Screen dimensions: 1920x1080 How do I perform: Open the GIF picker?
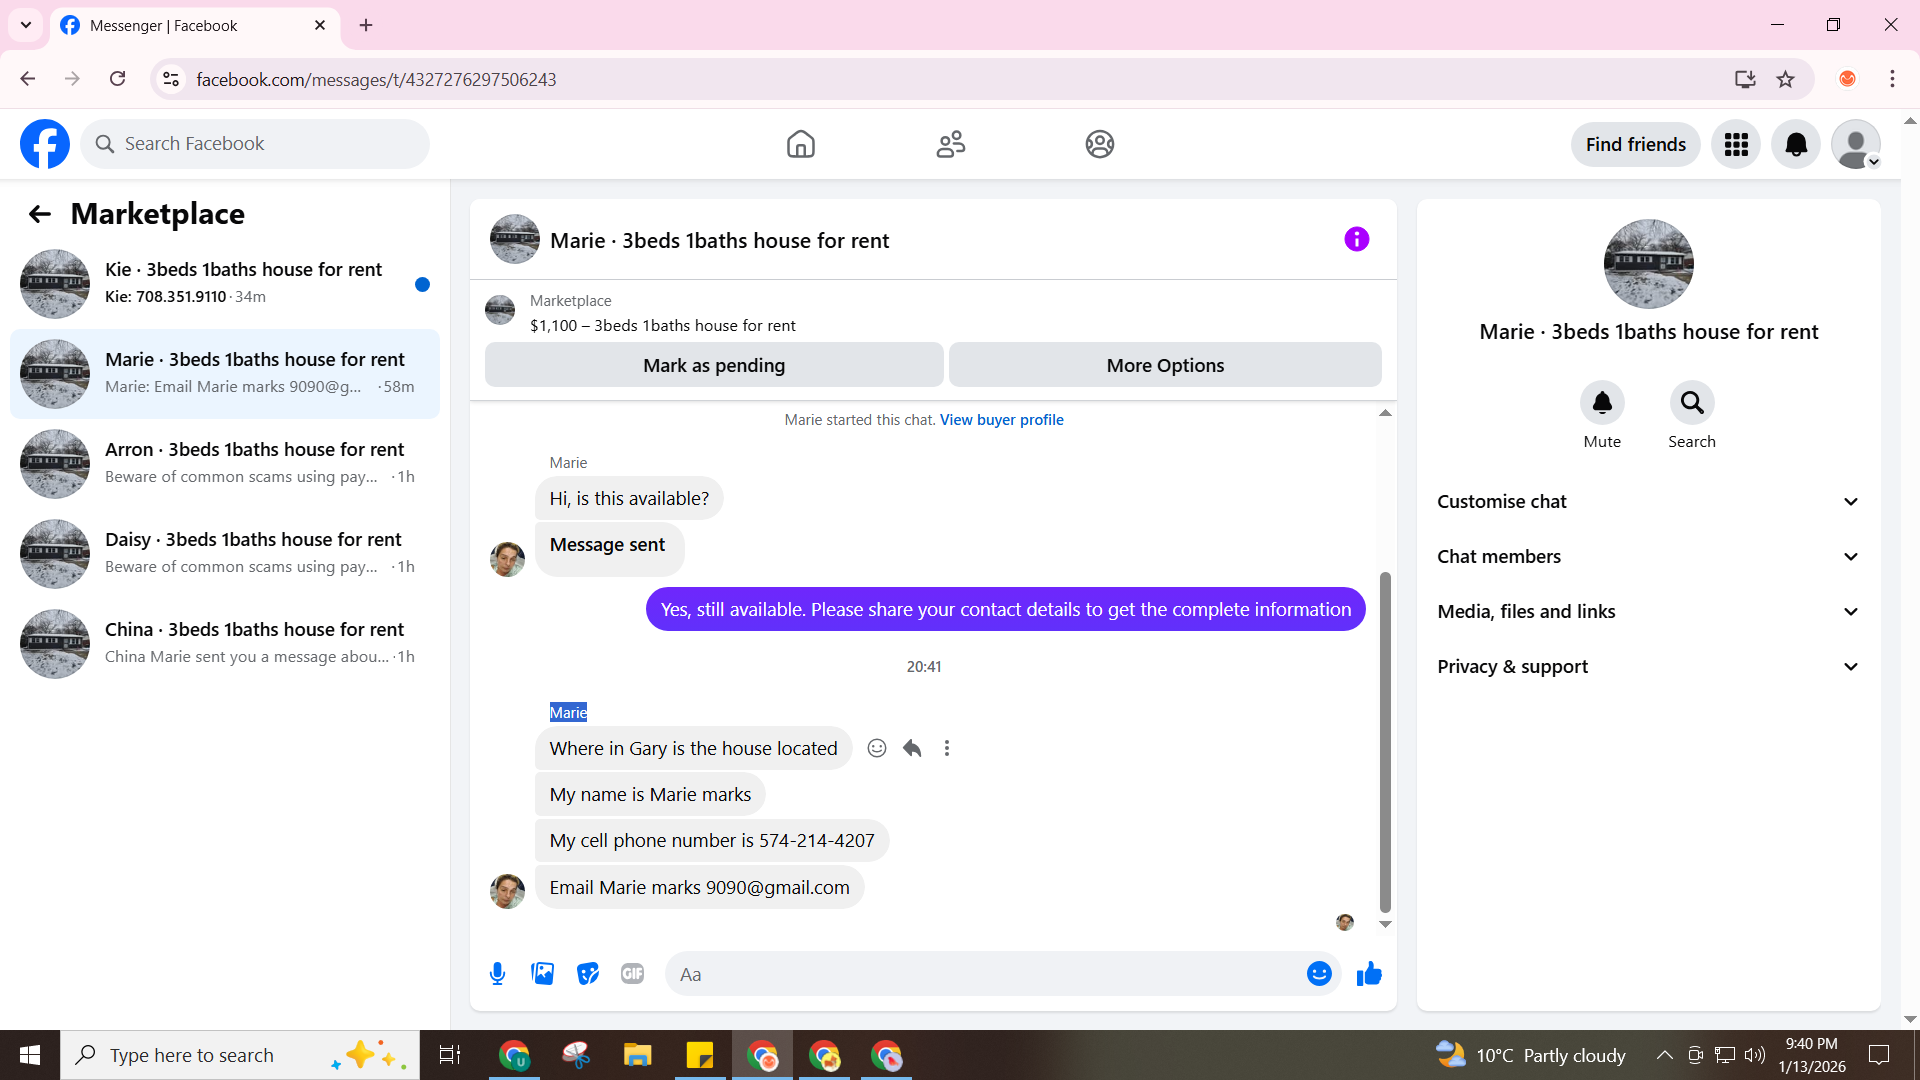click(632, 974)
